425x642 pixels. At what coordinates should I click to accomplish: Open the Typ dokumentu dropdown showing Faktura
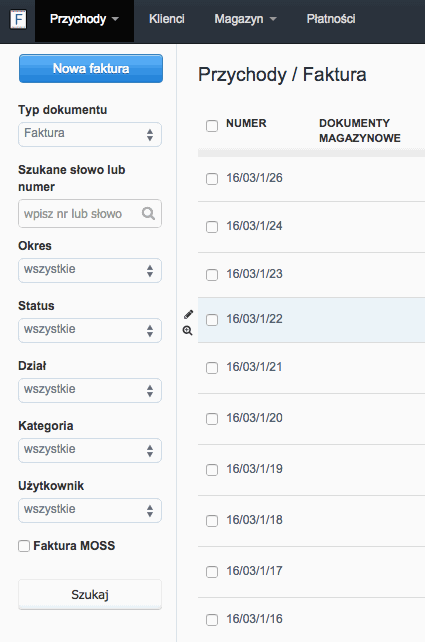(90, 134)
